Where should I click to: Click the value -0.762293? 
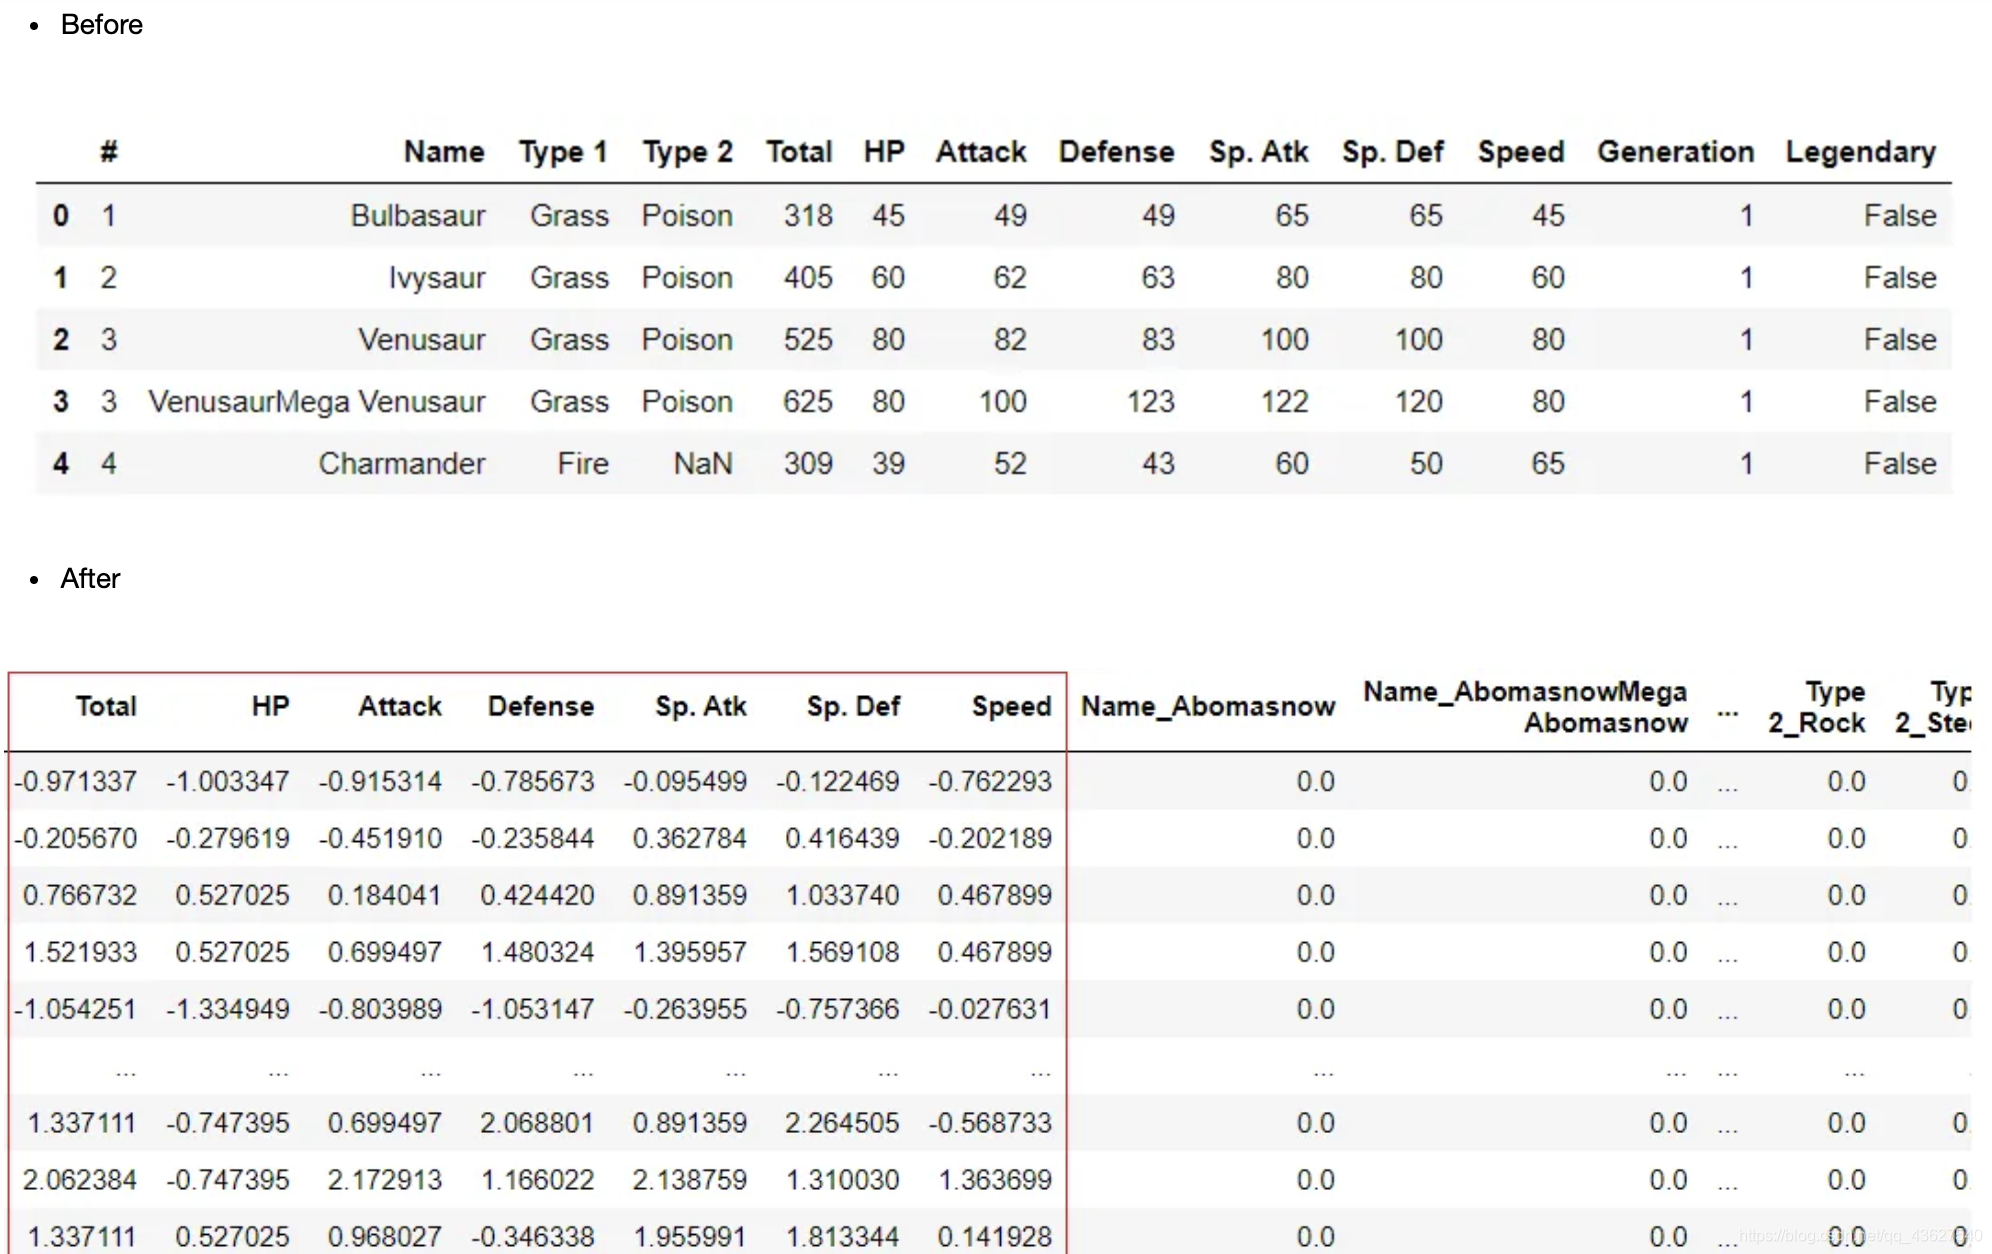click(990, 781)
